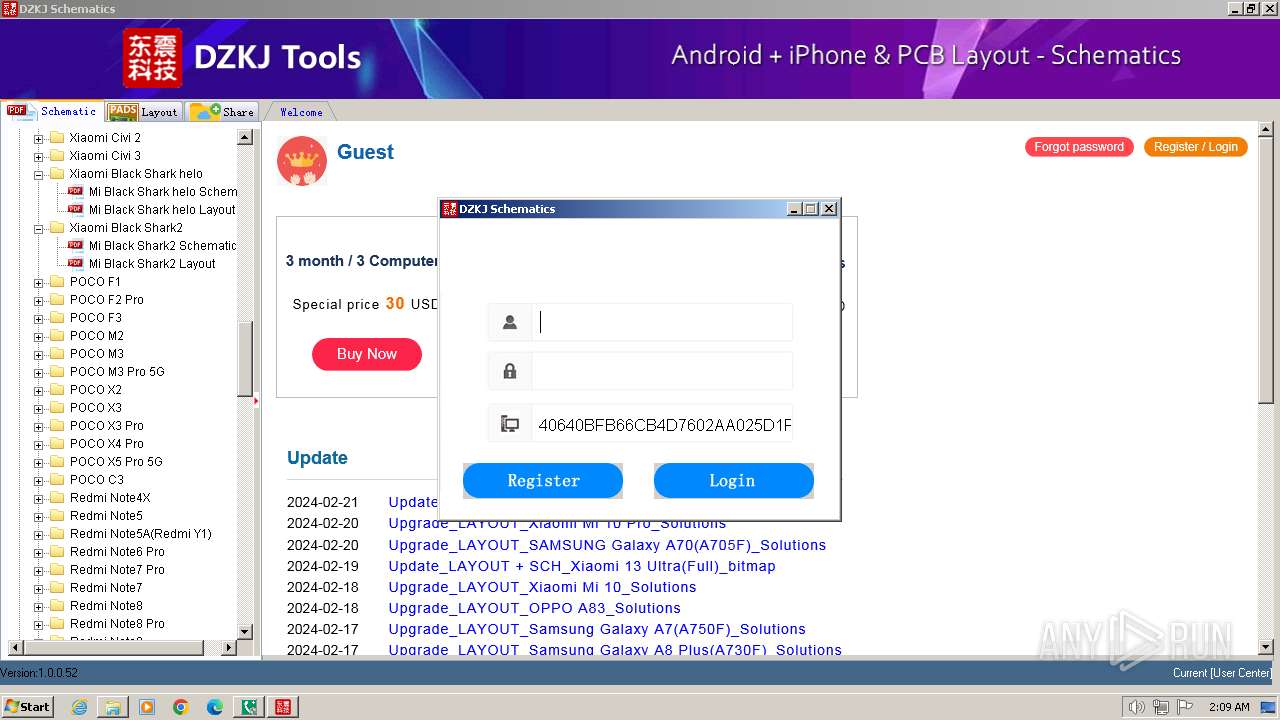Open Update_LAYOUT + SCH_Xiaomi 13 Ultra link

582,566
